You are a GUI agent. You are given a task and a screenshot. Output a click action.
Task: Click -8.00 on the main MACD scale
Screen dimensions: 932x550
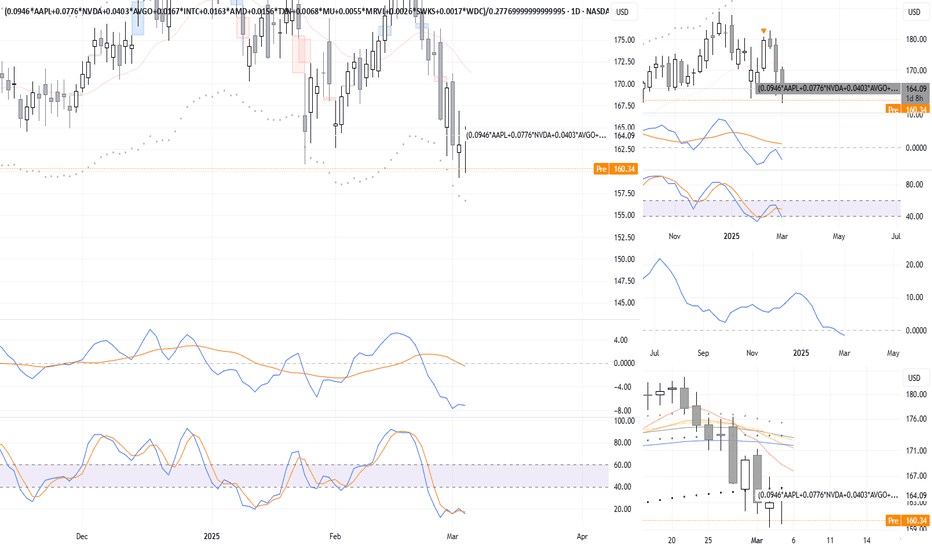click(x=624, y=410)
